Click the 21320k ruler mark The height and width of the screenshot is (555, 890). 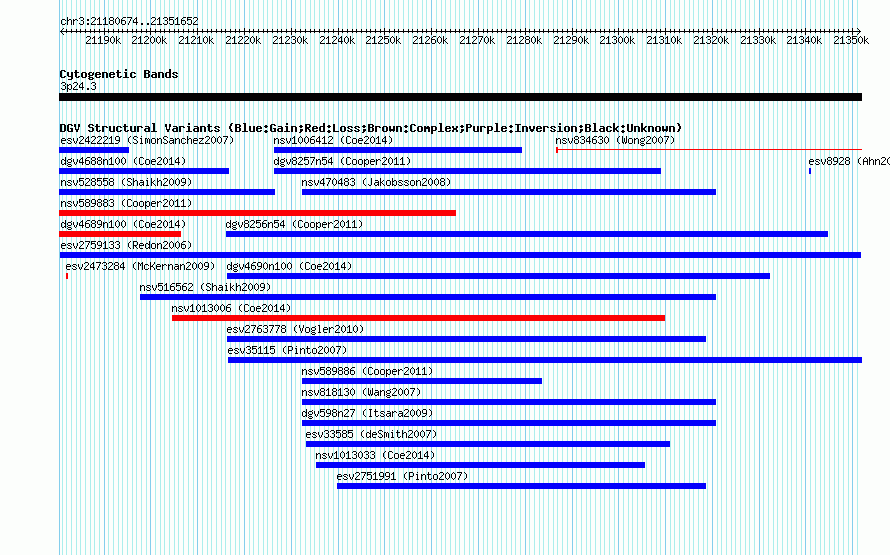pos(711,40)
